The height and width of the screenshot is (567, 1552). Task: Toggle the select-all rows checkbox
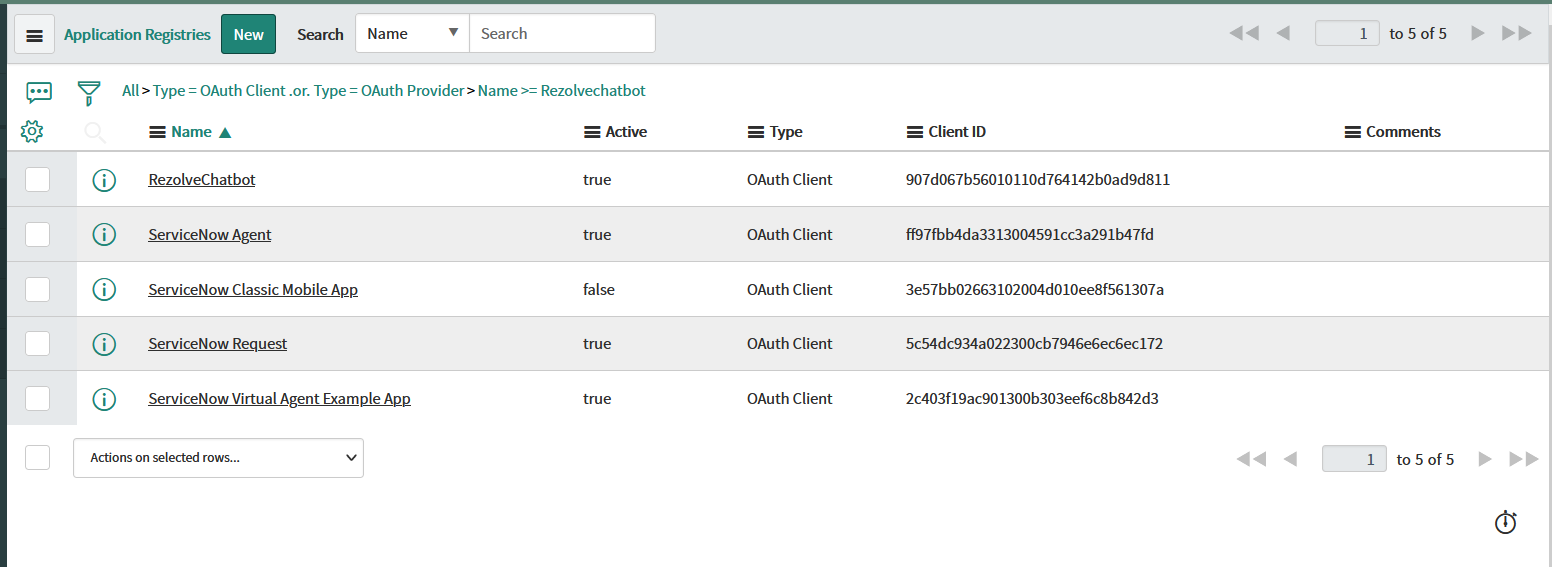37,458
